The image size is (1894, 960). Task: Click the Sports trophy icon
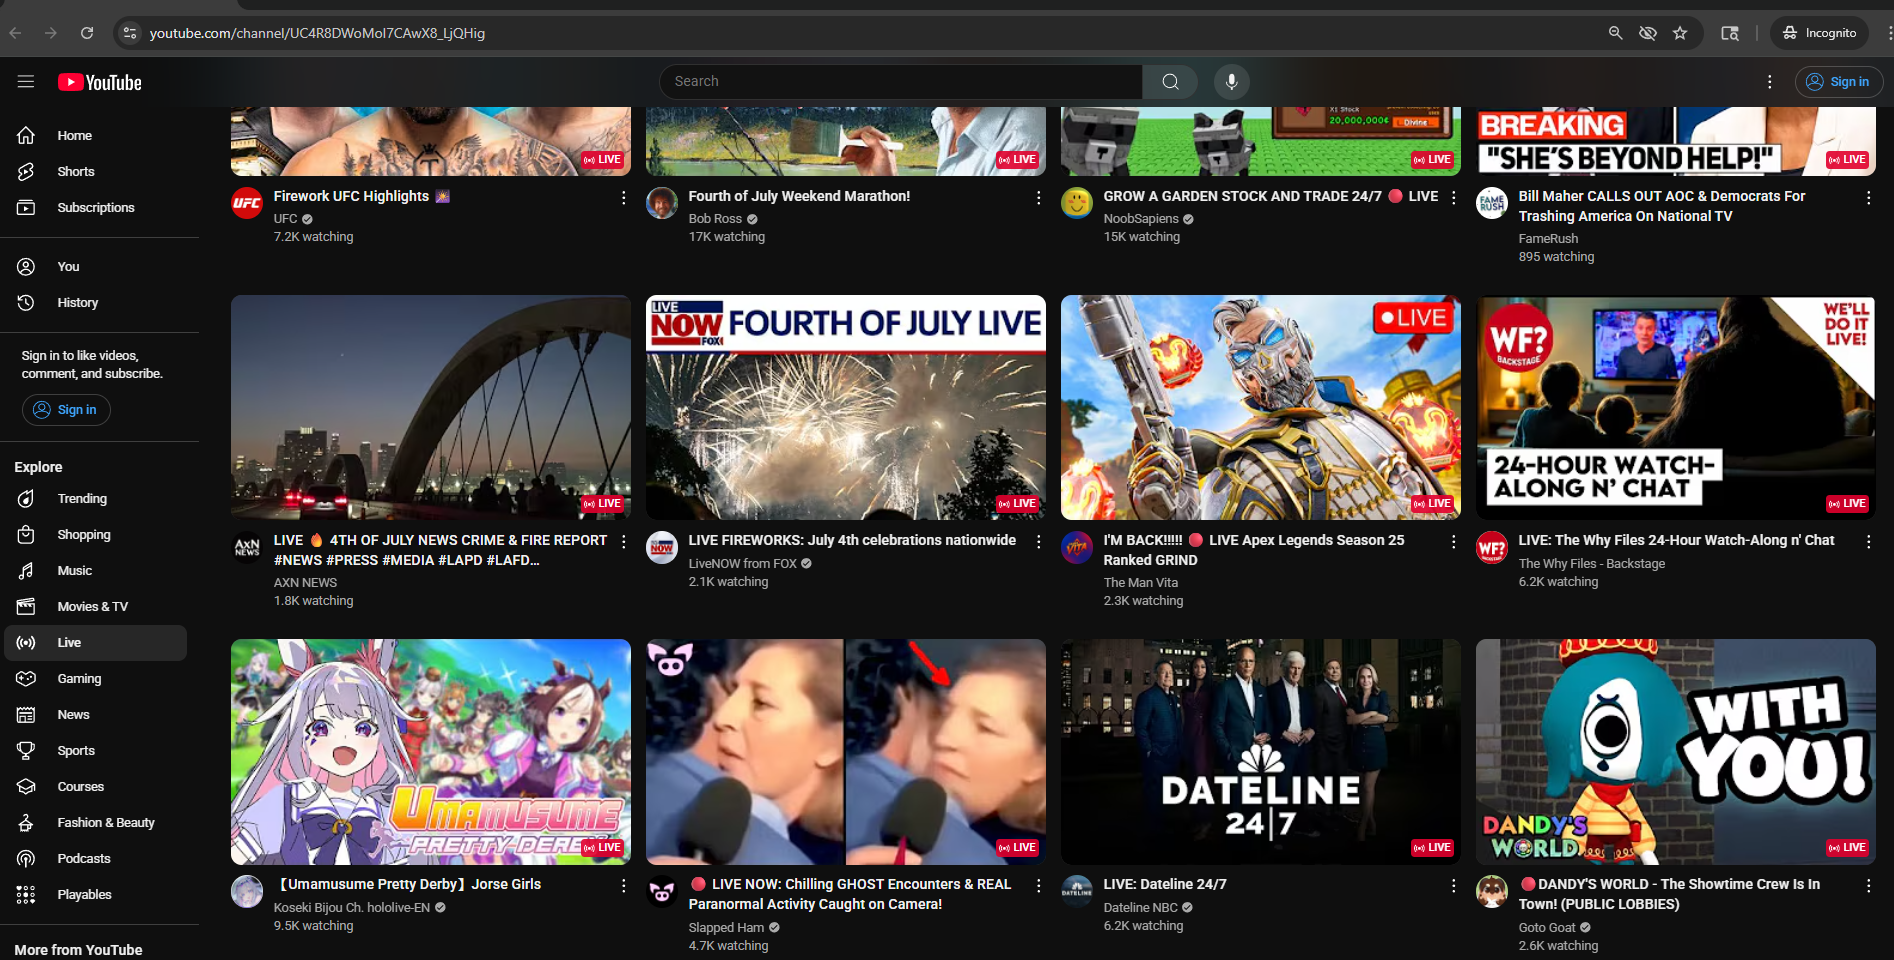[26, 750]
